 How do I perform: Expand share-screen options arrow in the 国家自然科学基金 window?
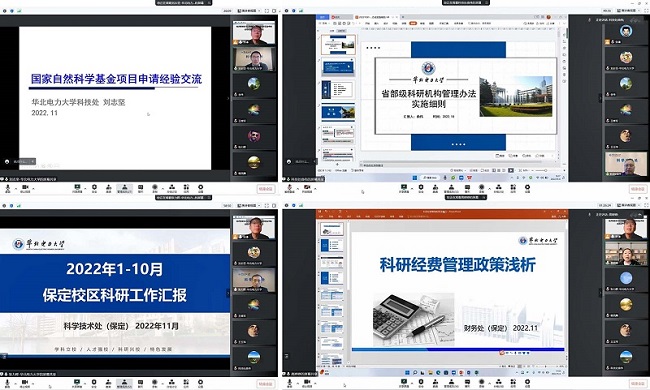pyautogui.click(x=85, y=188)
